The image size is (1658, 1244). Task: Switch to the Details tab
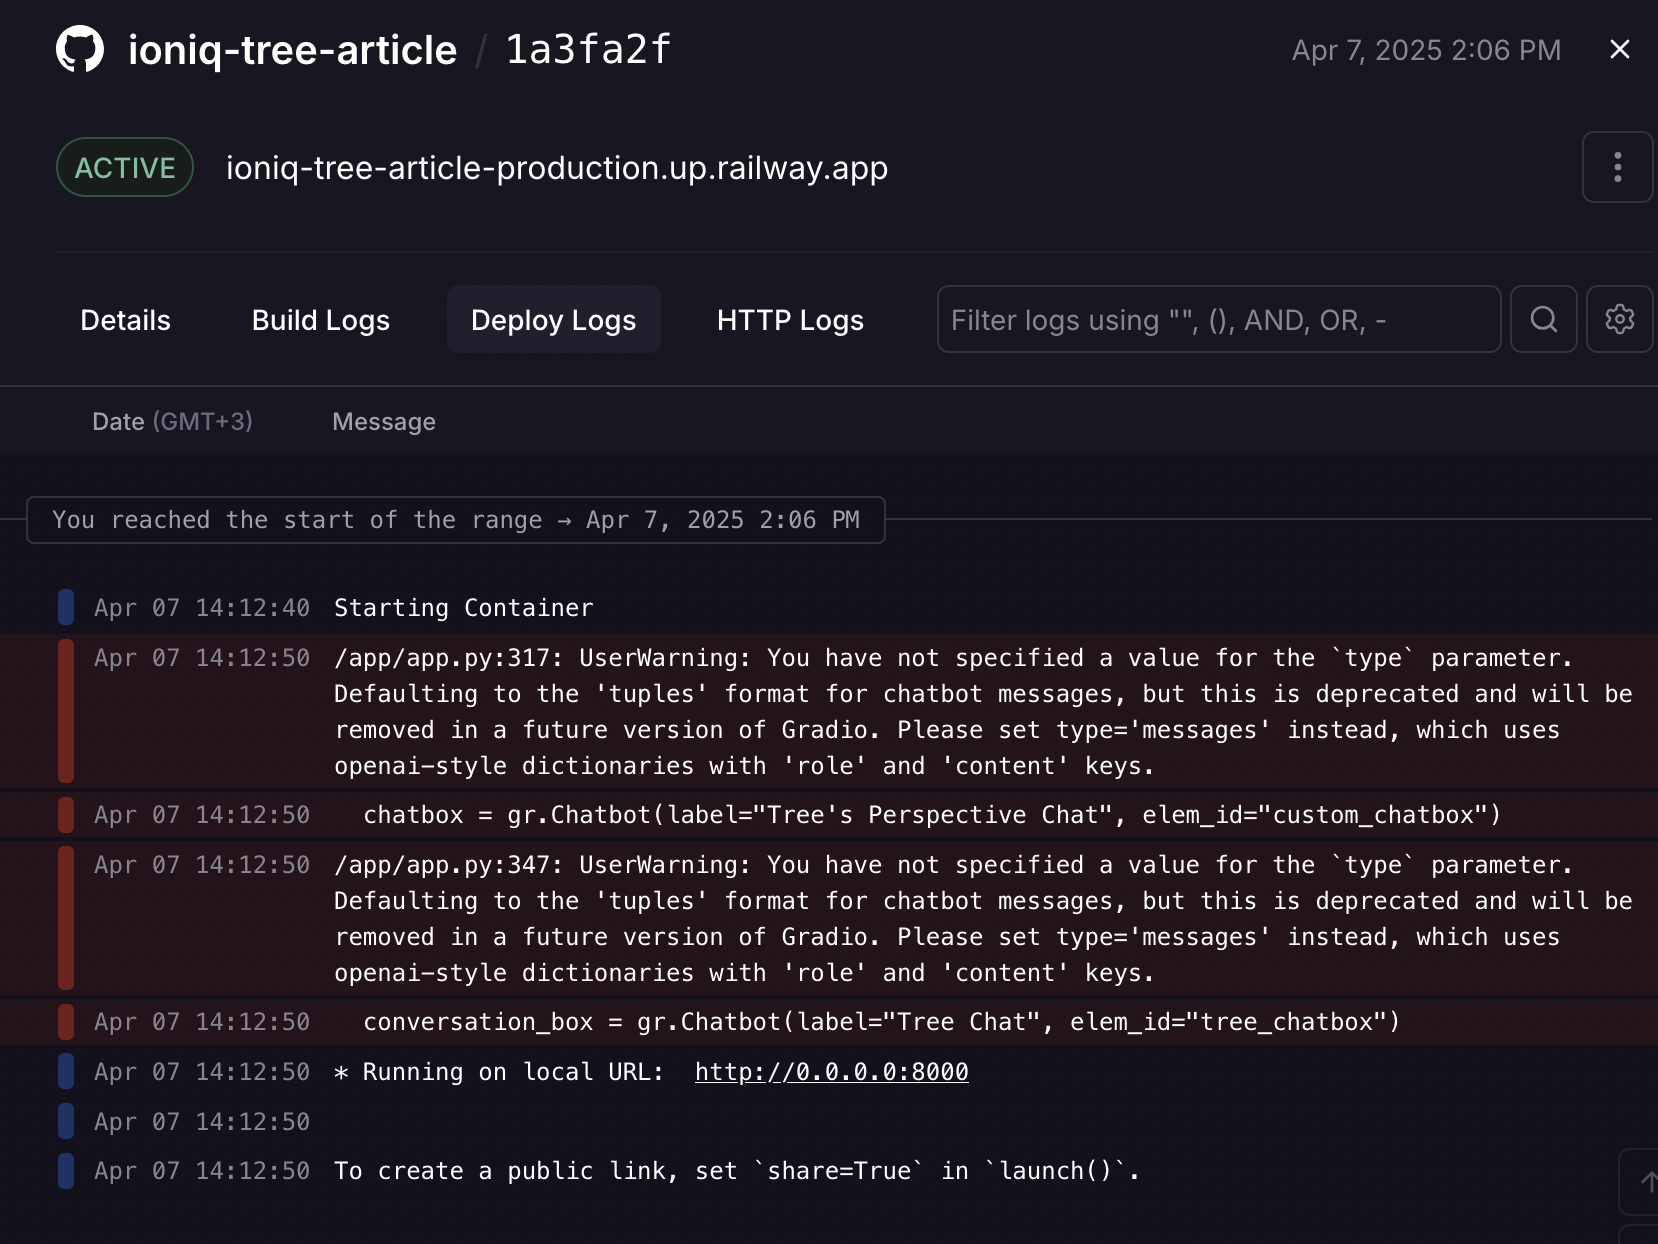coord(125,320)
